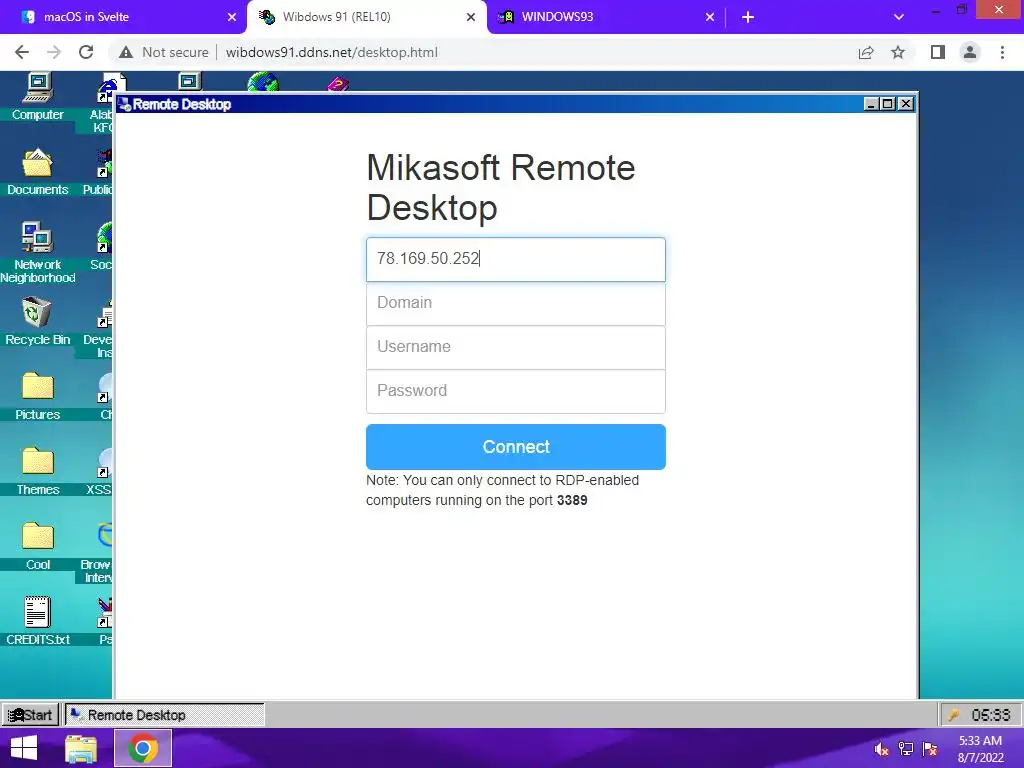This screenshot has width=1024, height=768.
Task: Go forward in browser history
Action: click(x=54, y=52)
